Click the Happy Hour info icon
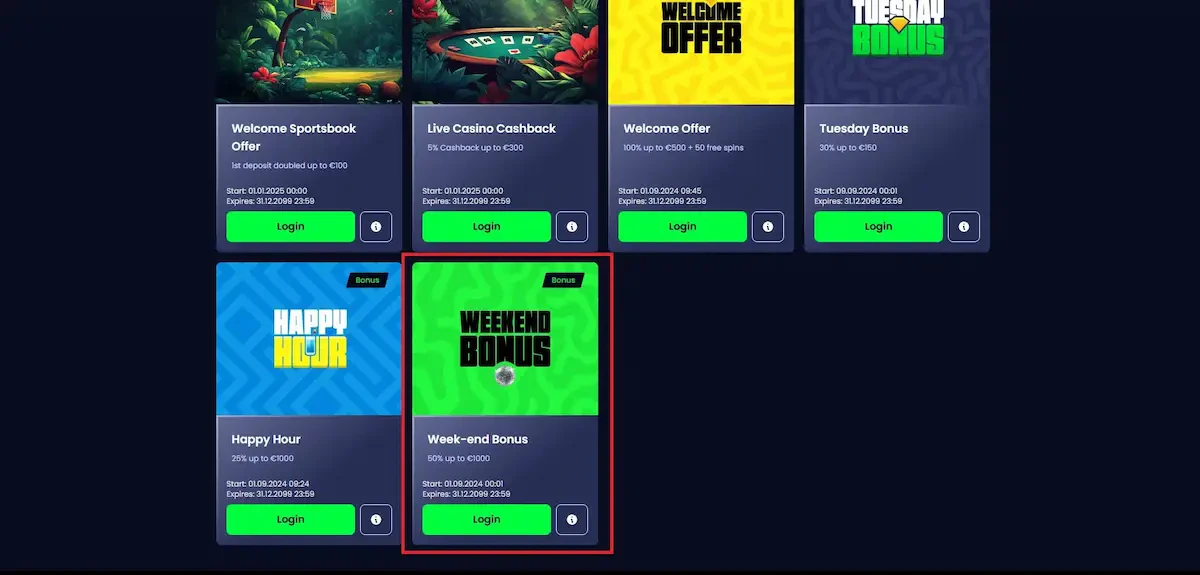The height and width of the screenshot is (575, 1200). coord(376,520)
